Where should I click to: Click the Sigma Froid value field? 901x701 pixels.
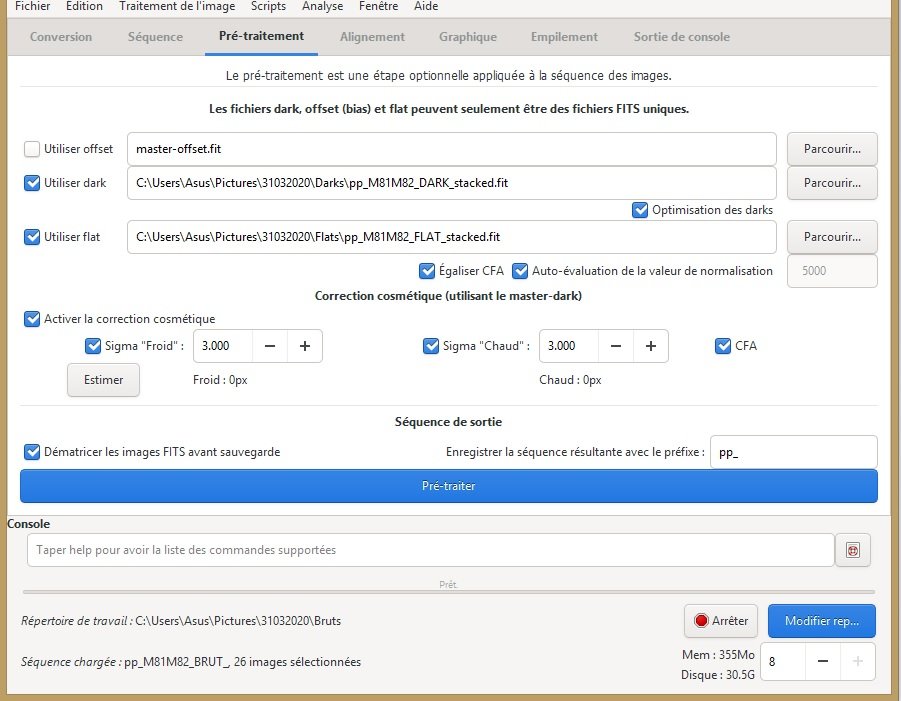[x=223, y=346]
